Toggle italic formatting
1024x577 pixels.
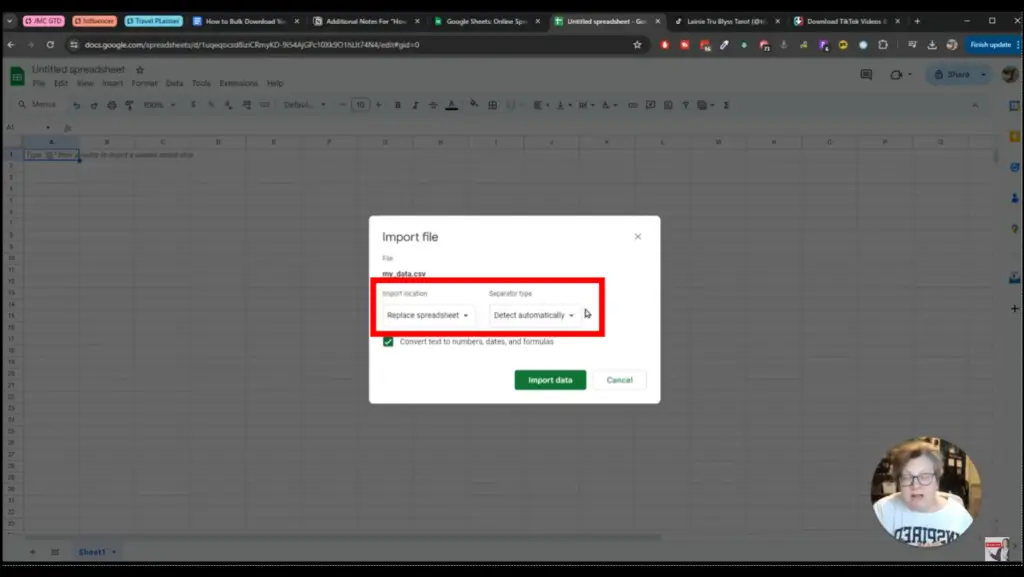coord(415,105)
